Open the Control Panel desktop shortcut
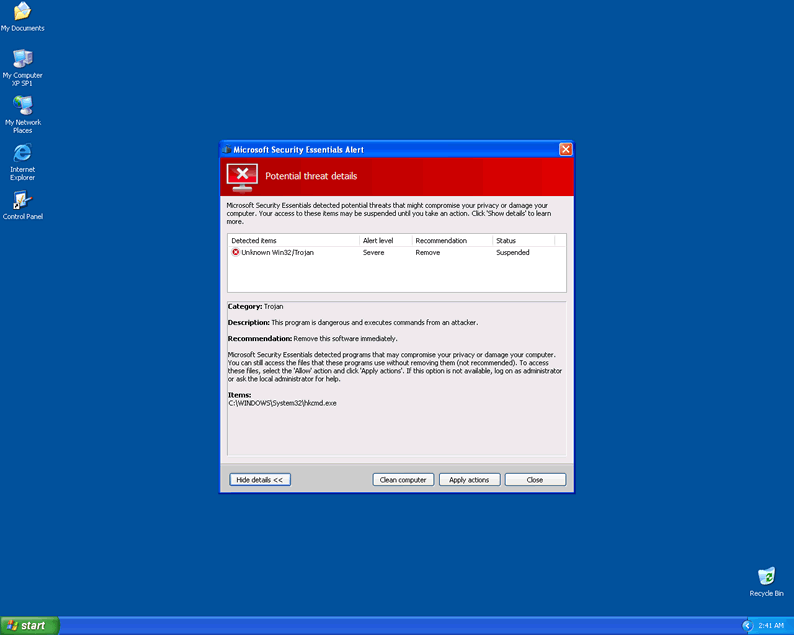Screen dimensions: 794x635 pyautogui.click(x=22, y=200)
